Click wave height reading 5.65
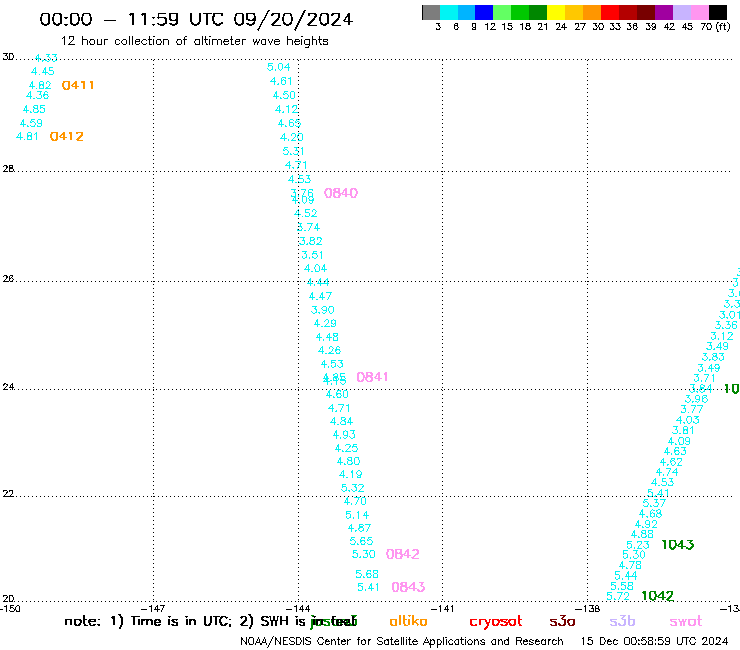This screenshot has width=740, height=650. click(361, 541)
